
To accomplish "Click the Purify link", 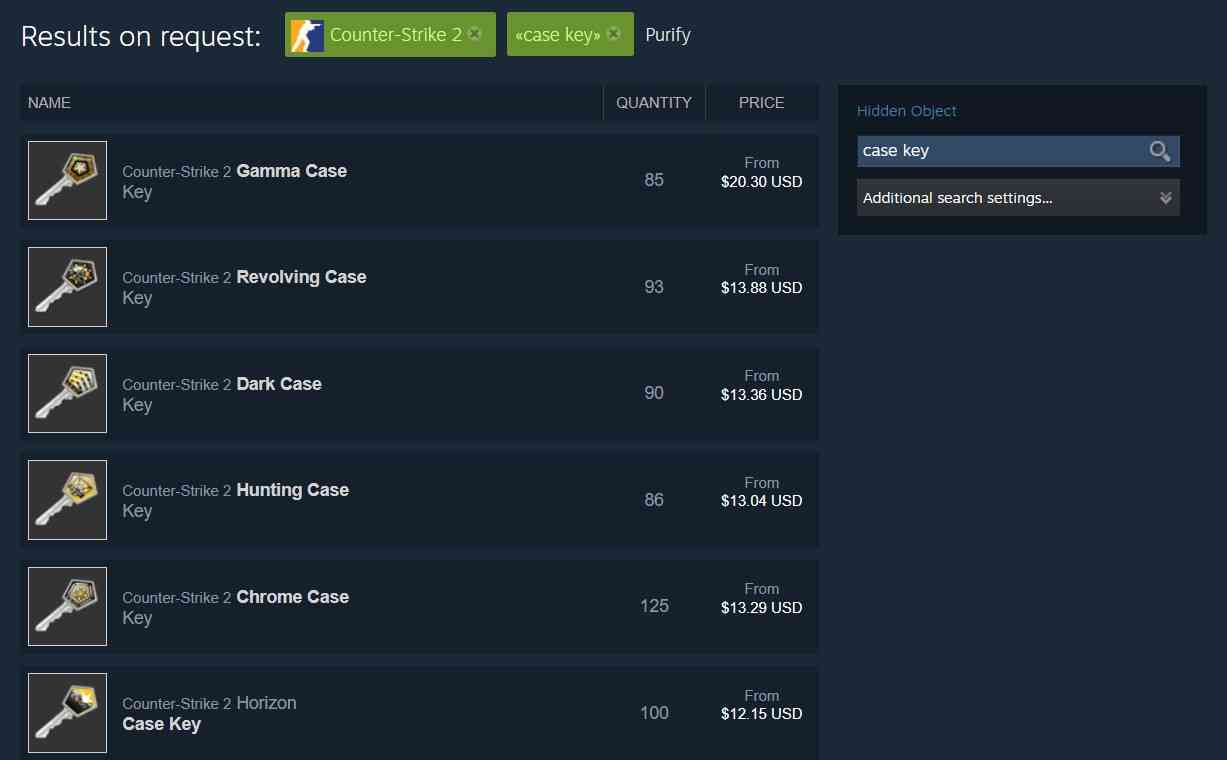I will (x=668, y=35).
